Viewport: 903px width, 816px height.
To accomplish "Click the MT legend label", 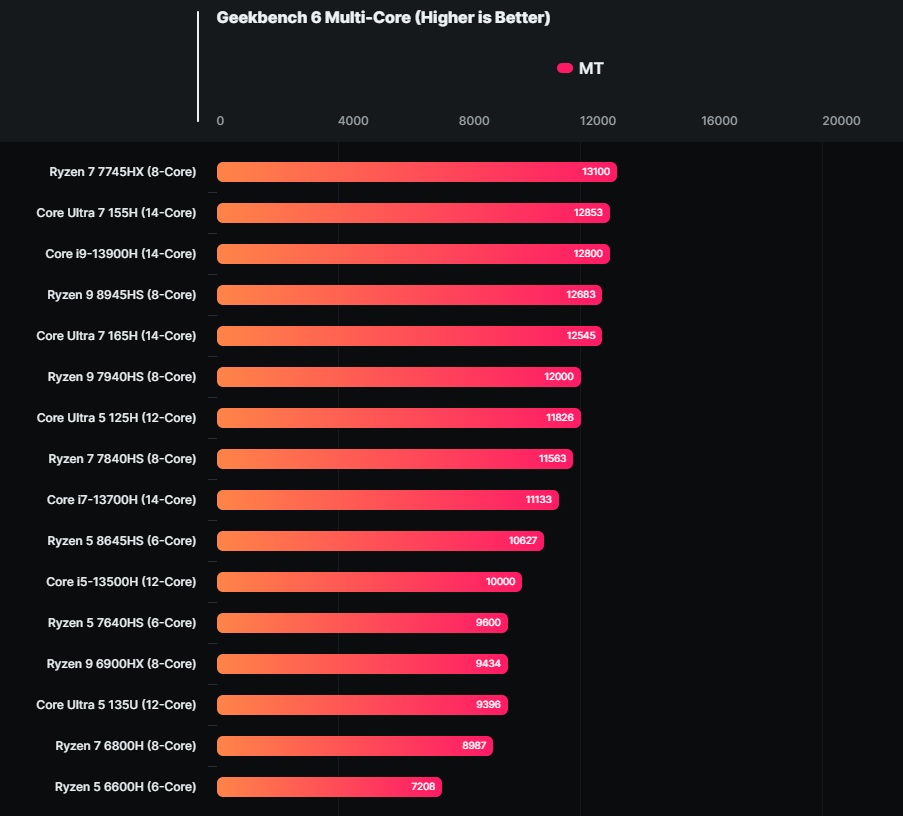I will point(591,69).
